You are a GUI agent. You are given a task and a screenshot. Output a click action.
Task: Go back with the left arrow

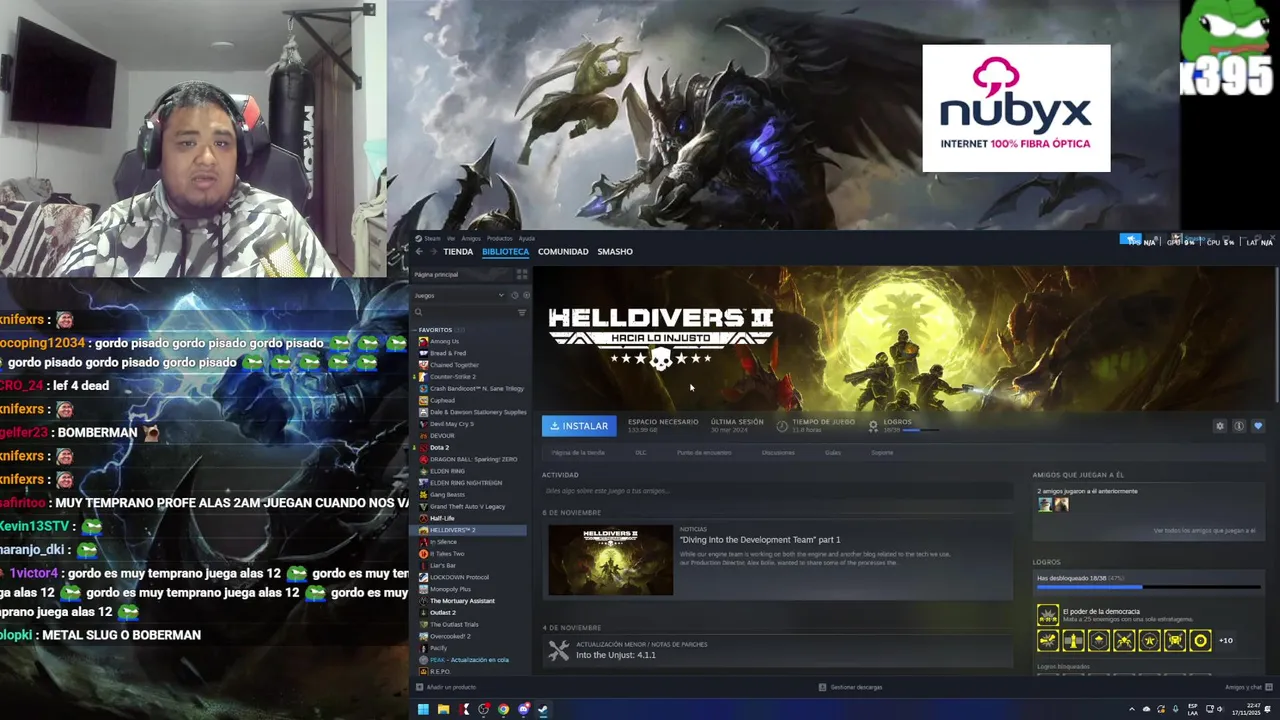pos(419,251)
